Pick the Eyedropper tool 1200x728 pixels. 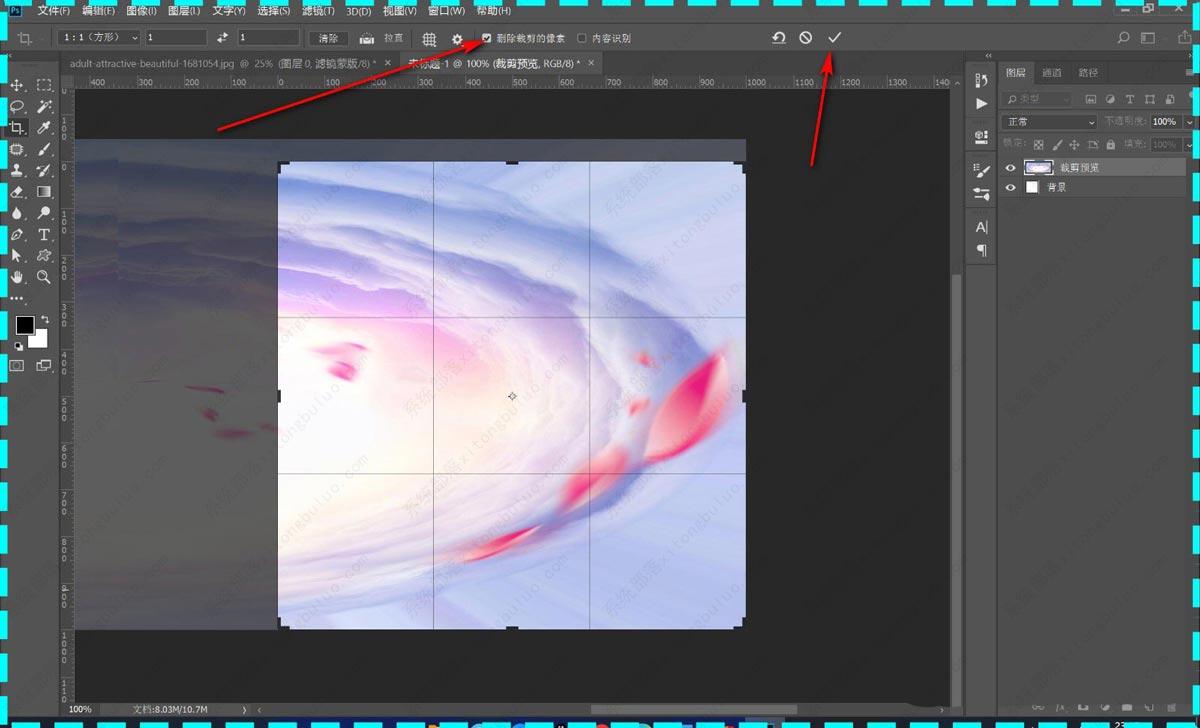(44, 128)
